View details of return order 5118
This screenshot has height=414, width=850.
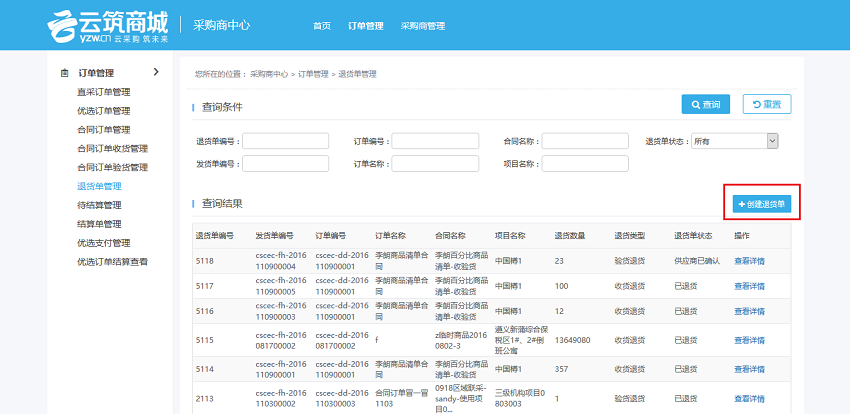(x=749, y=261)
